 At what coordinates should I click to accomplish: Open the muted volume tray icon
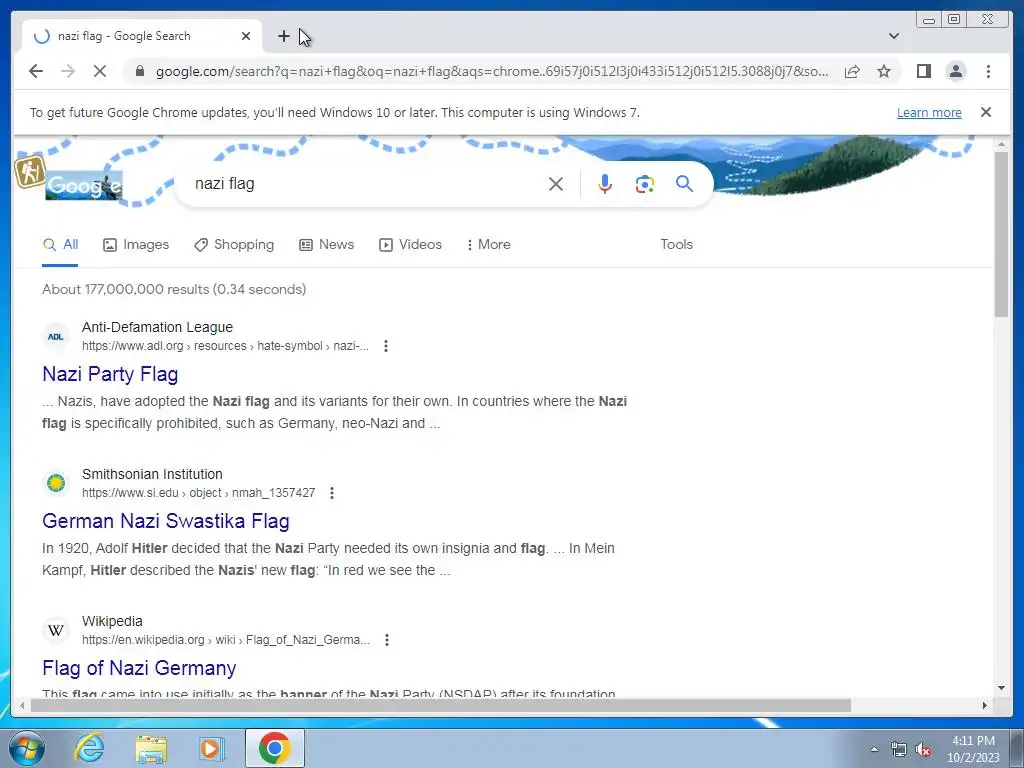pyautogui.click(x=923, y=750)
